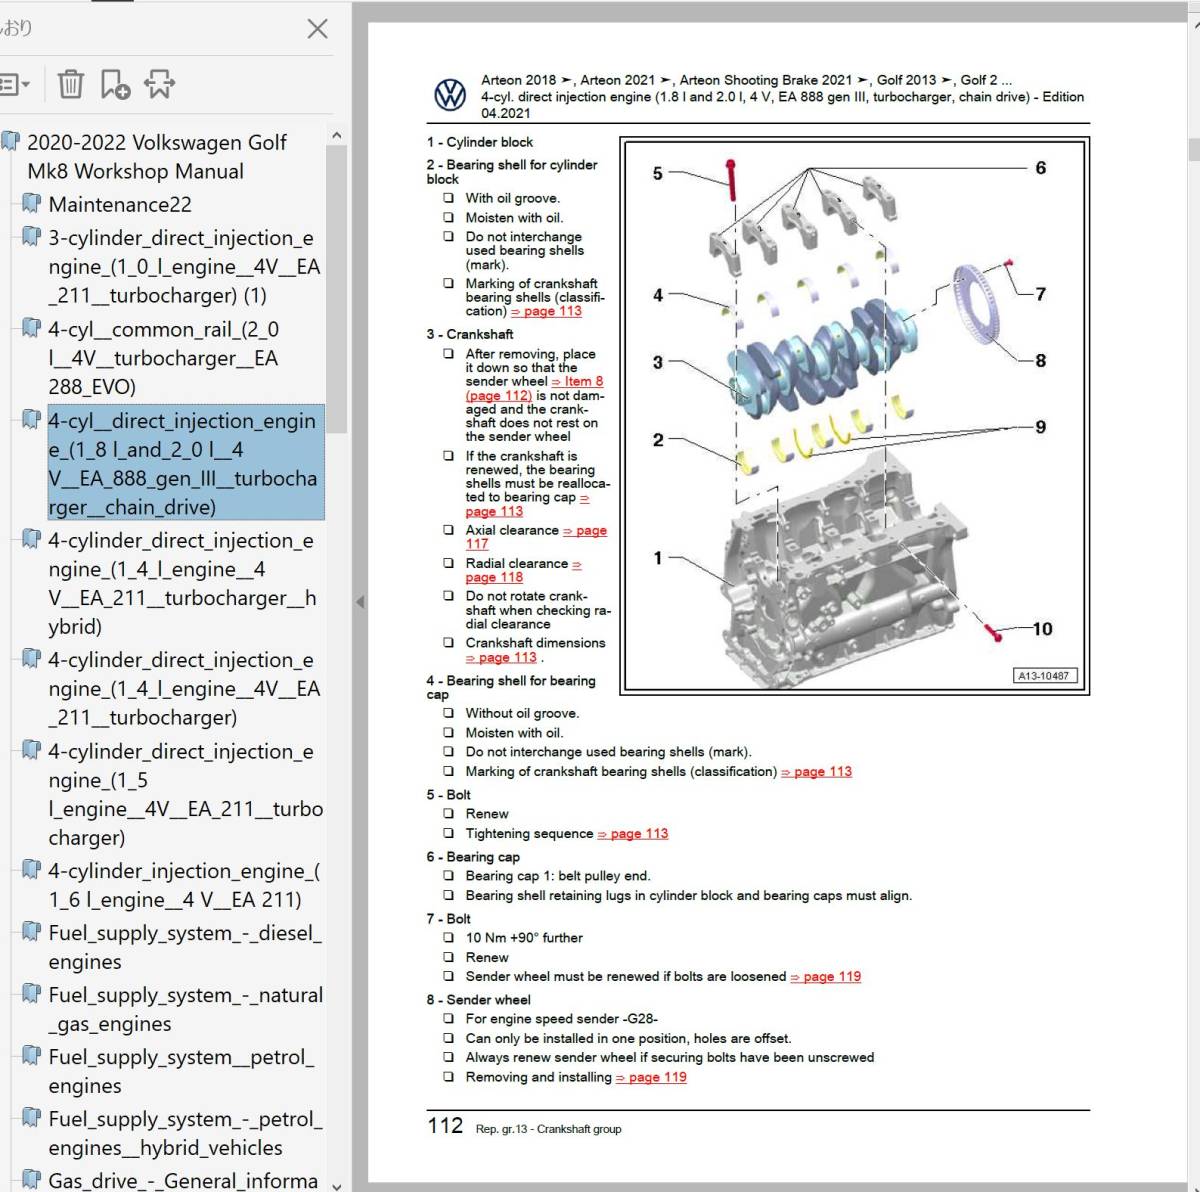Image resolution: width=1200 pixels, height=1192 pixels.
Task: Click bookmark icon of 3-cylinder direct injection entry
Action: (x=32, y=238)
